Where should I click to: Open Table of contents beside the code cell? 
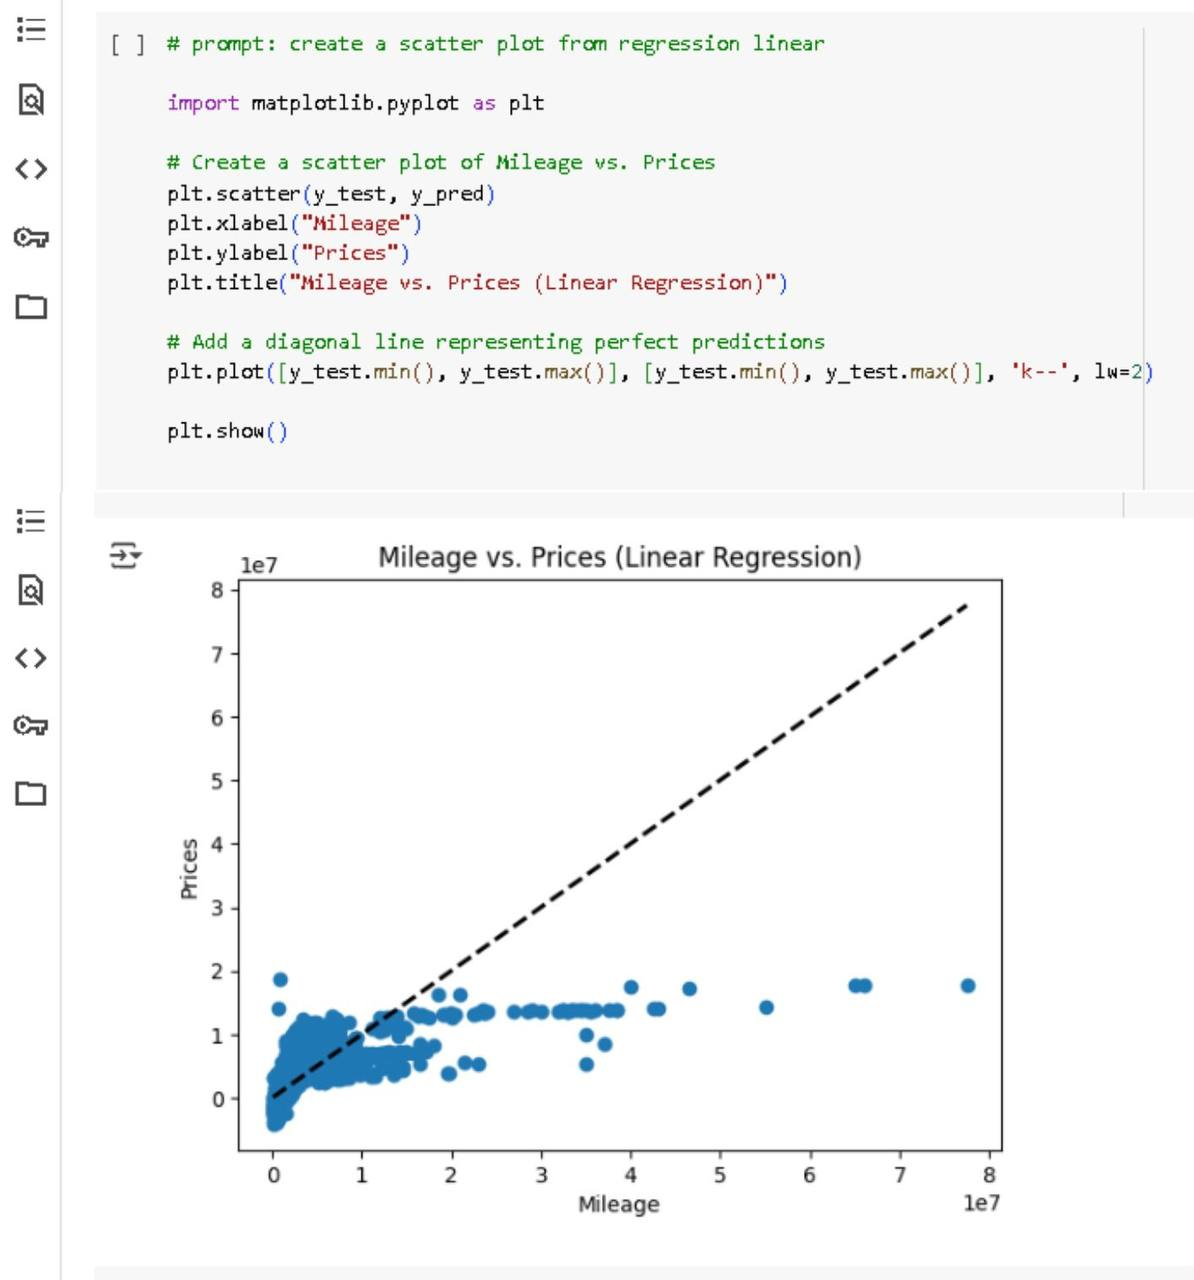(x=31, y=29)
